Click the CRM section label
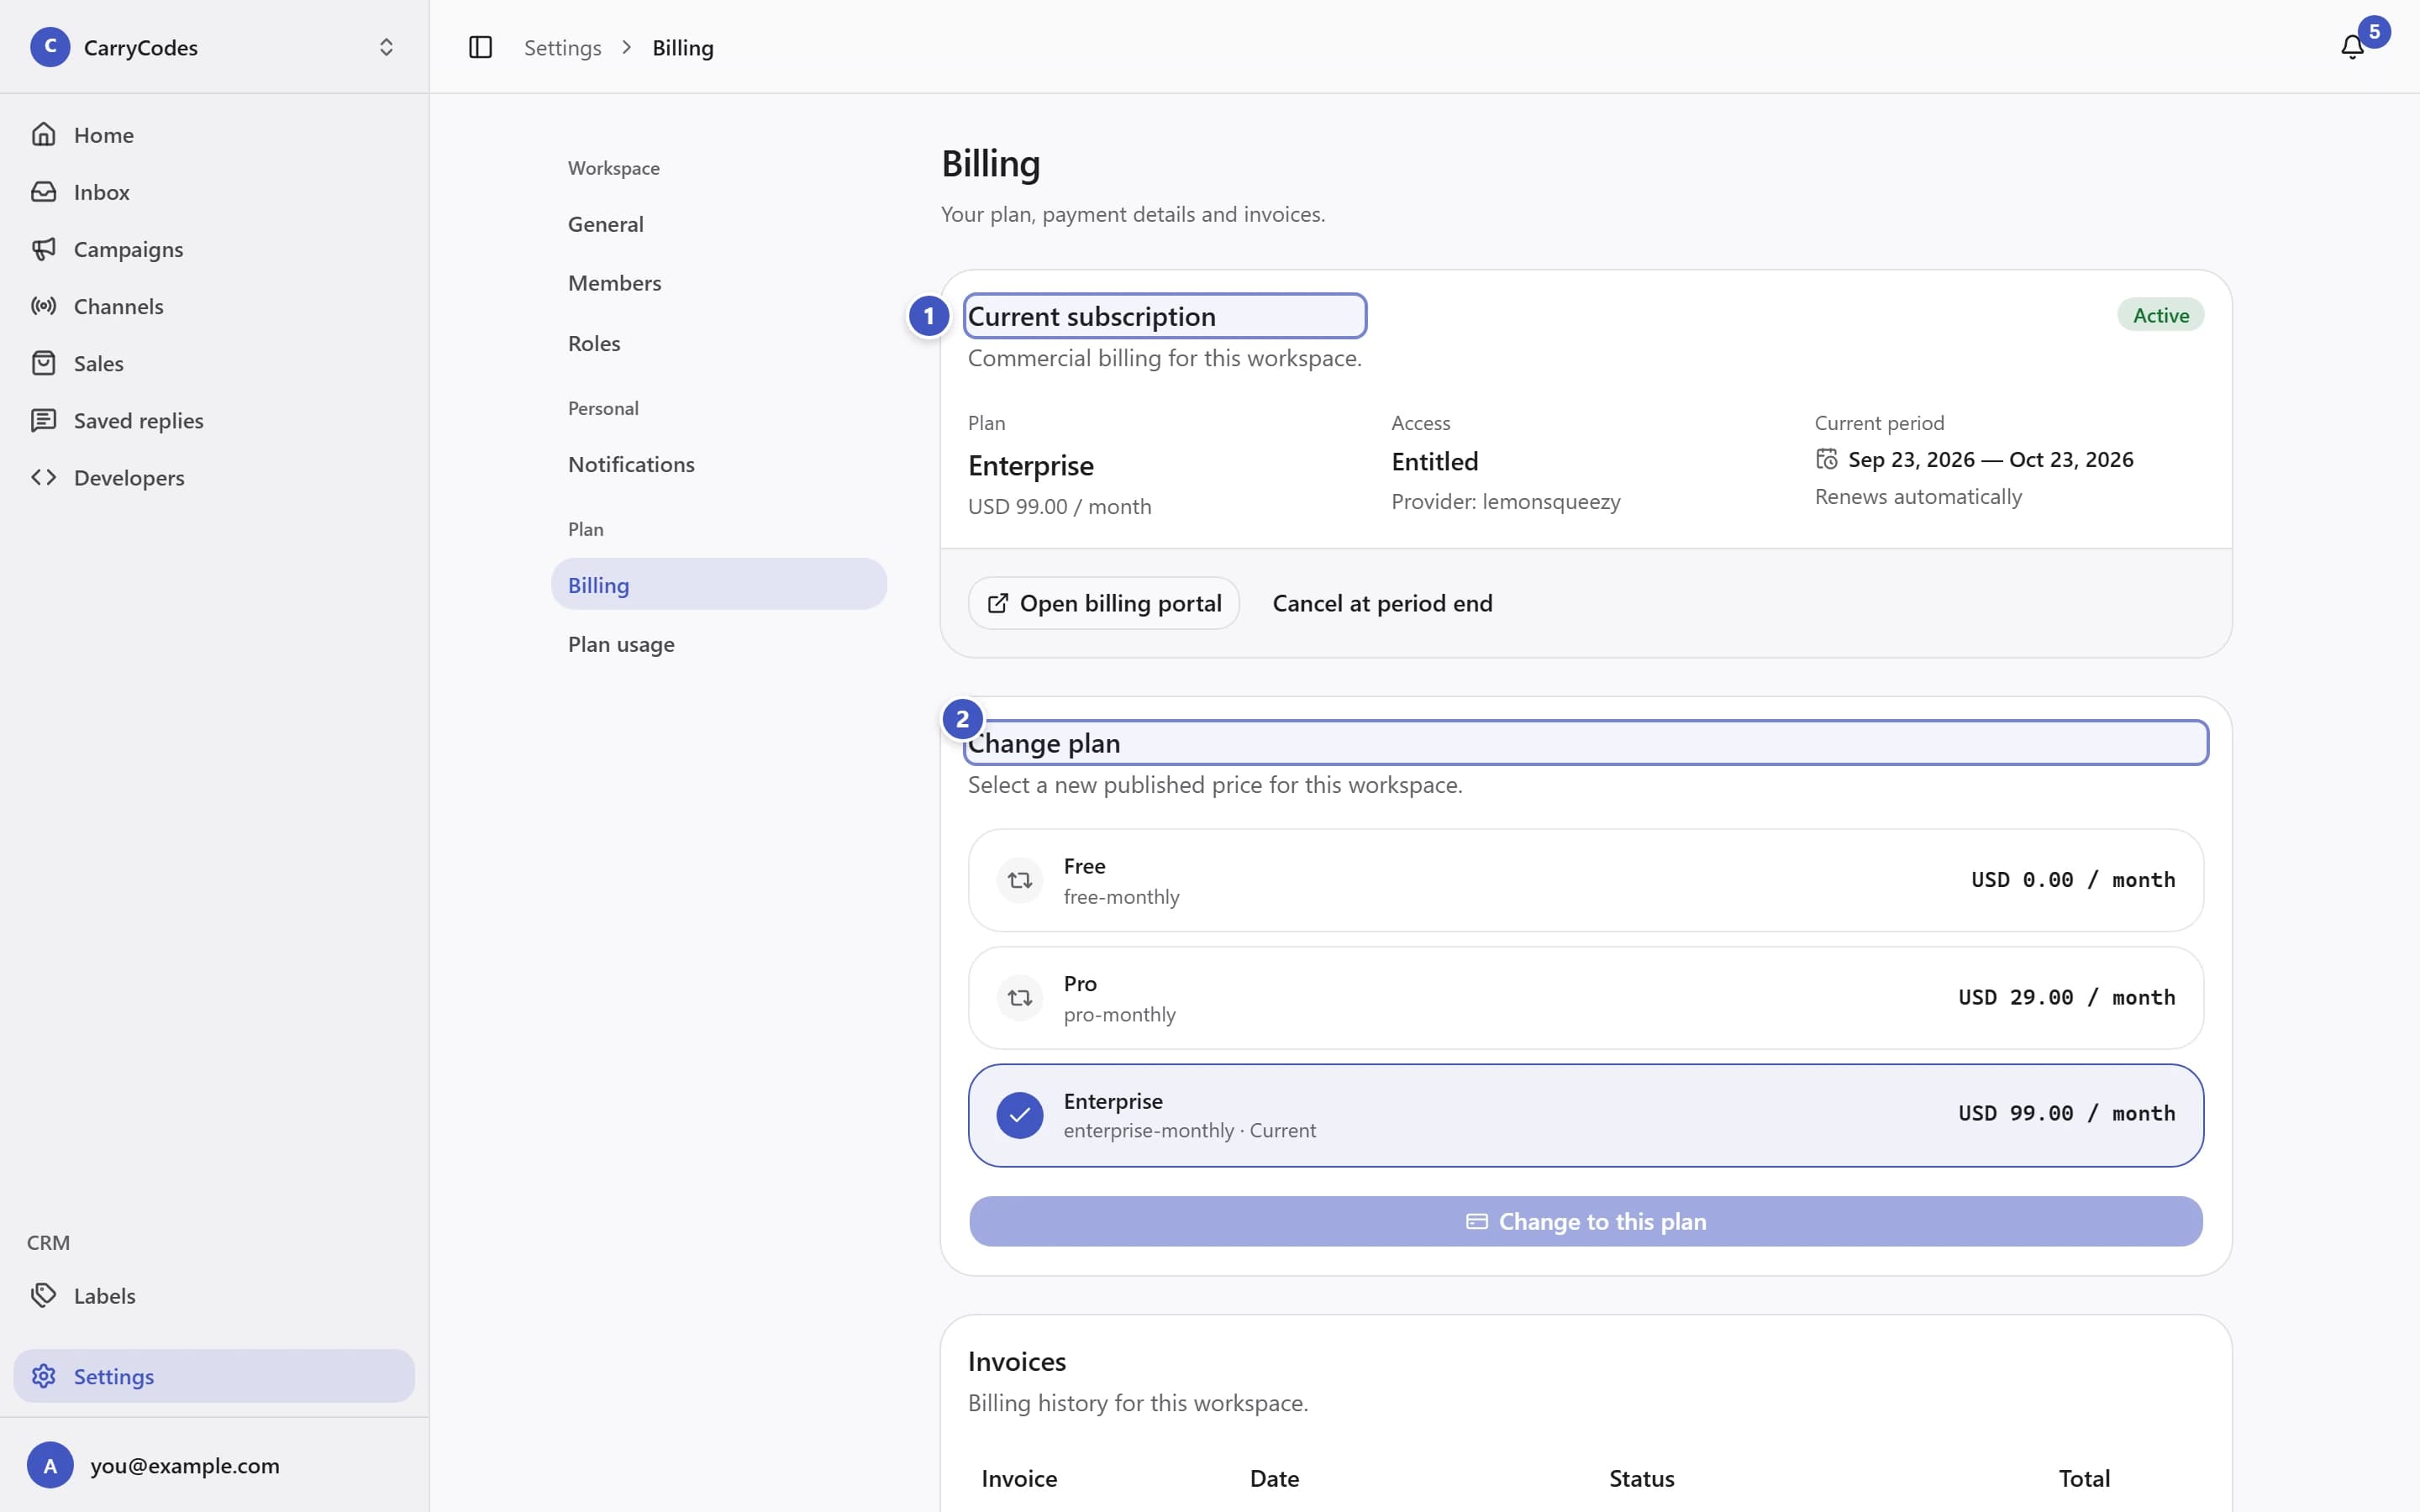This screenshot has height=1512, width=2420. tap(48, 1242)
